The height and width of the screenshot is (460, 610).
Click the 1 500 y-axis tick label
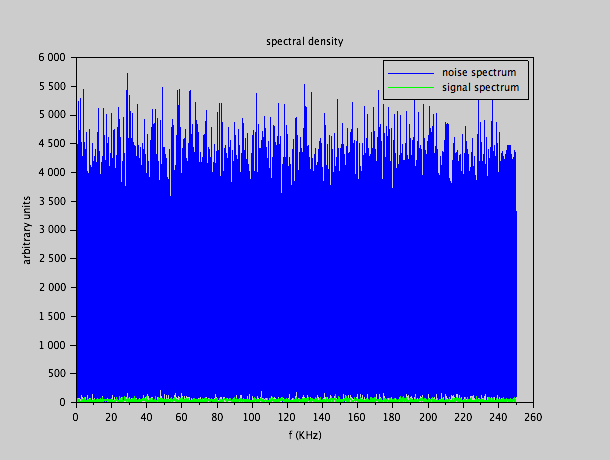[x=51, y=316]
